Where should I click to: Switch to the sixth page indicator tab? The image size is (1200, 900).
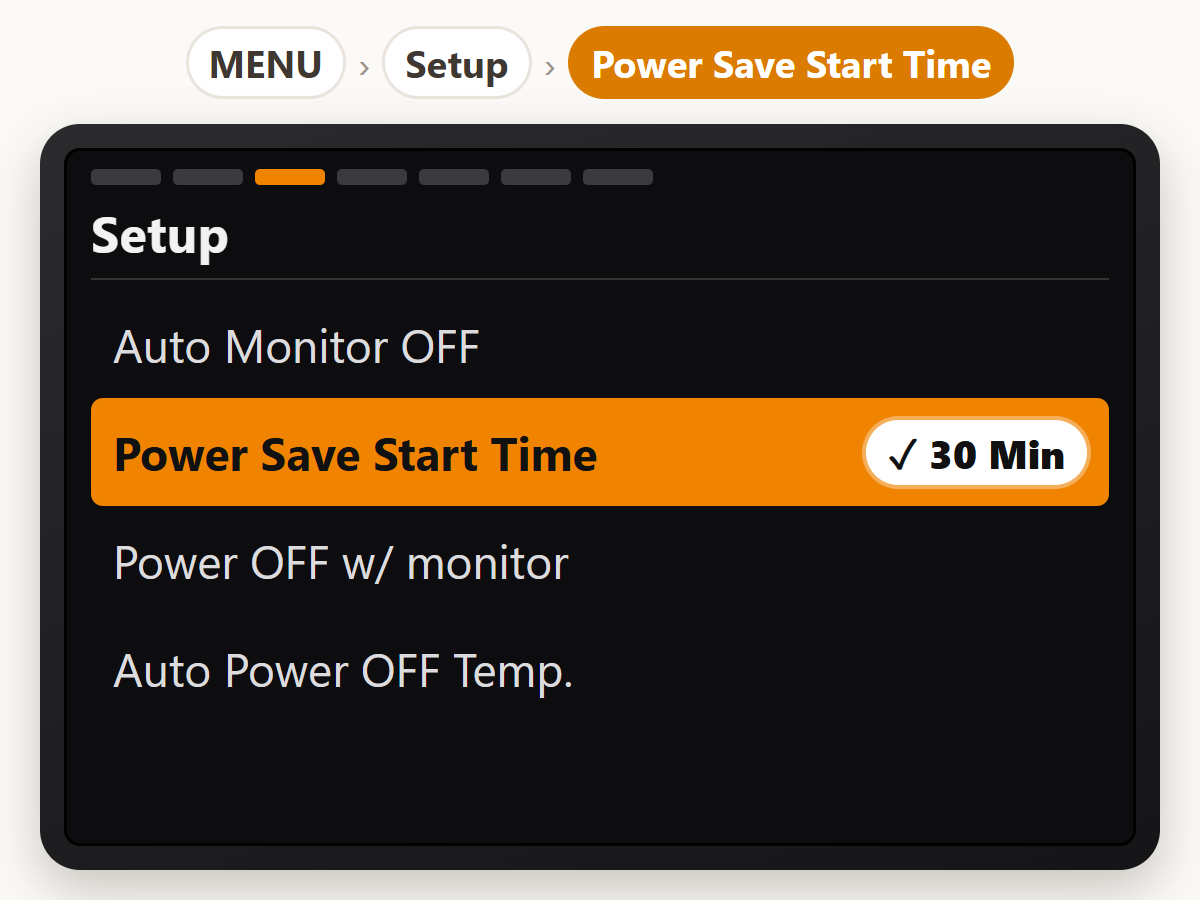[x=536, y=177]
